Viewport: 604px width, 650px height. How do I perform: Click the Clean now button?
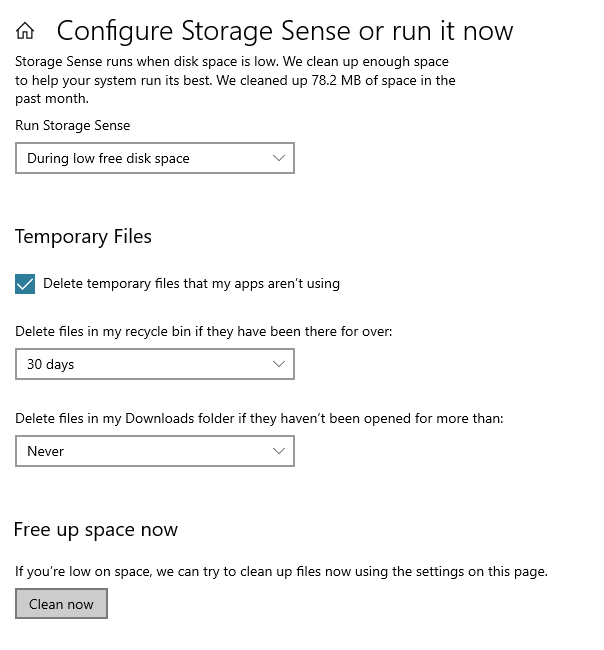(x=61, y=604)
